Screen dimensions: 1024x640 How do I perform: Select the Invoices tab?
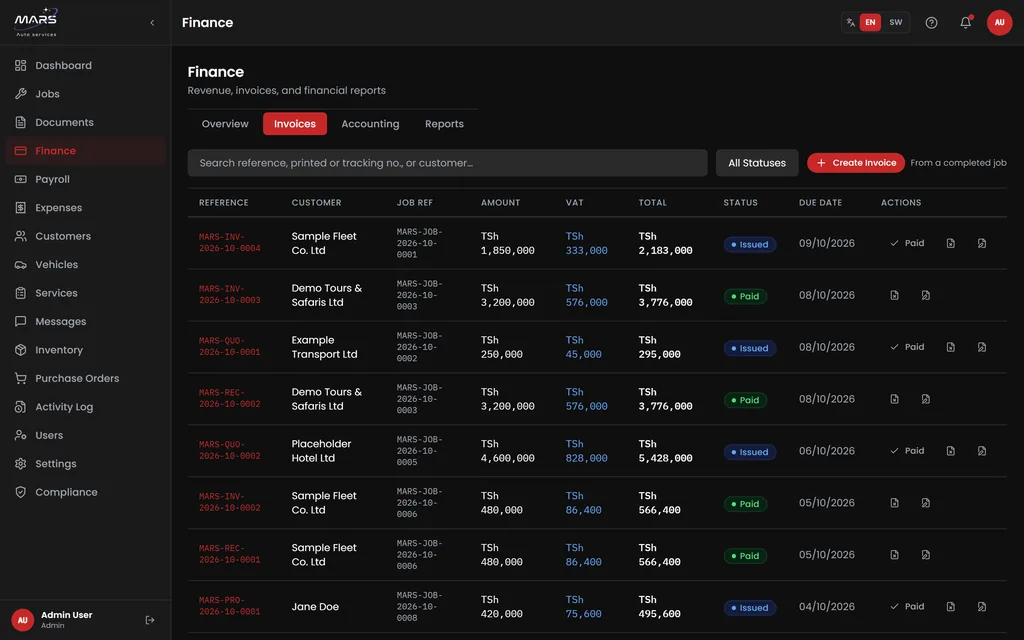click(x=295, y=123)
